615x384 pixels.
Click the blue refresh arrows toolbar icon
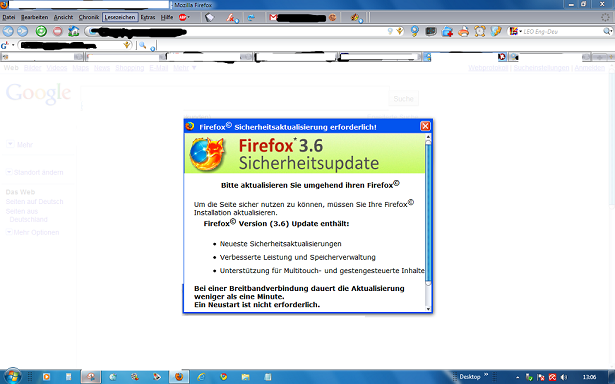pyautogui.click(x=251, y=17)
